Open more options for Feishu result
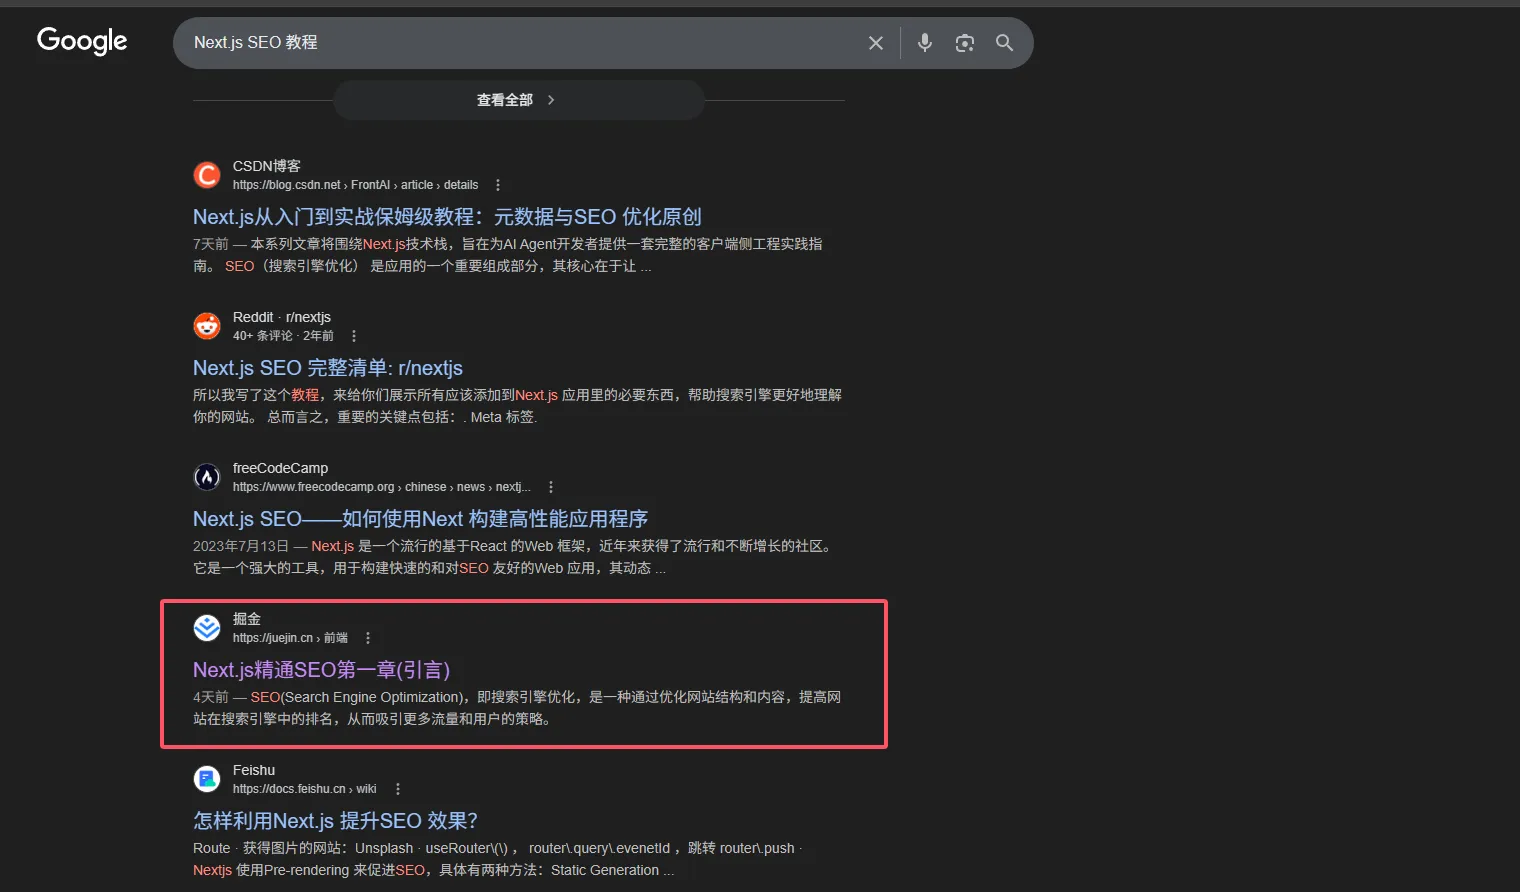Screen dimensions: 1520x892 pos(398,789)
